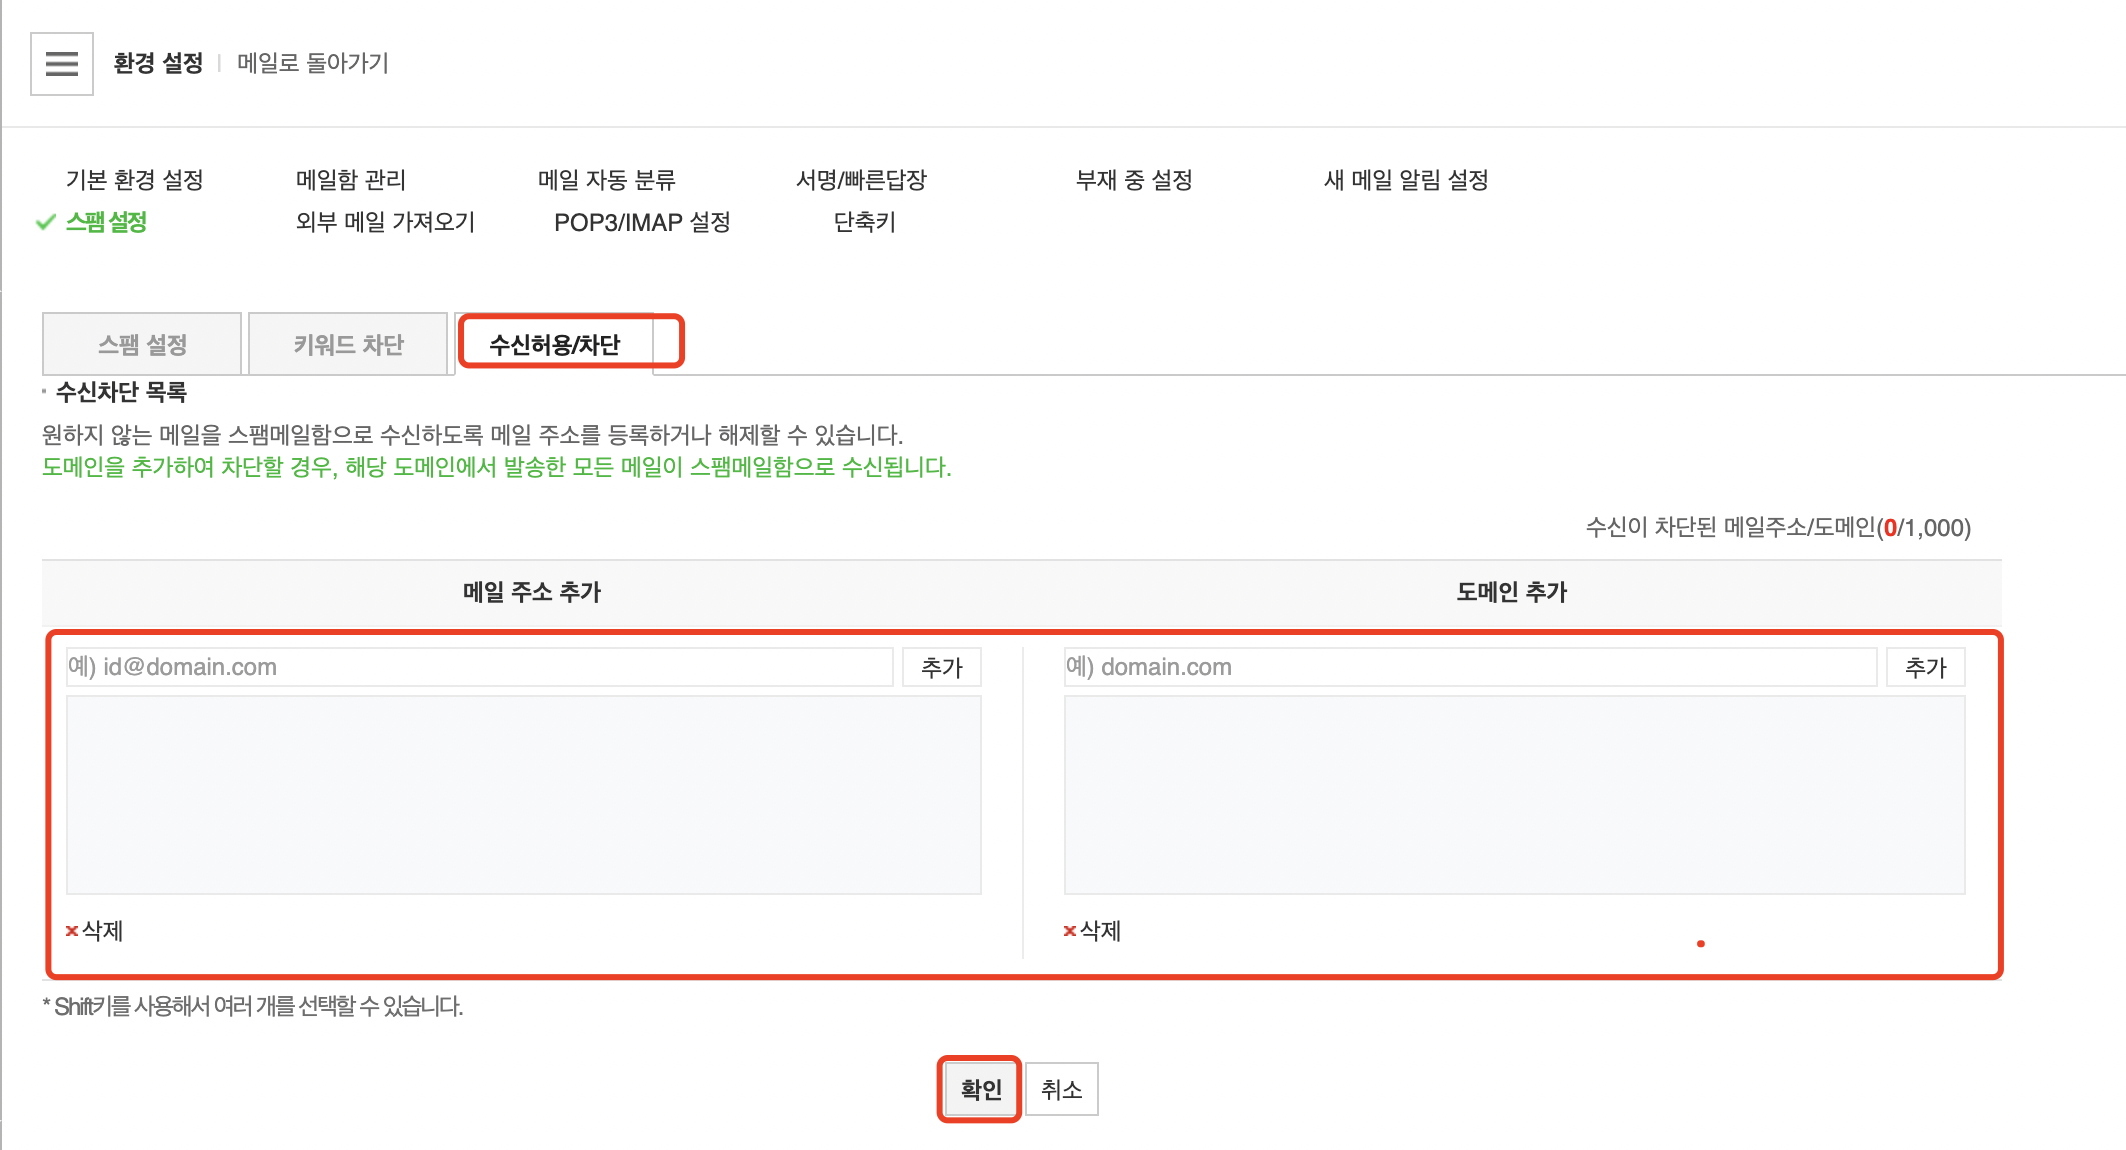Select the 수신허용/차단 tab
This screenshot has height=1150, width=2126.
pos(555,344)
